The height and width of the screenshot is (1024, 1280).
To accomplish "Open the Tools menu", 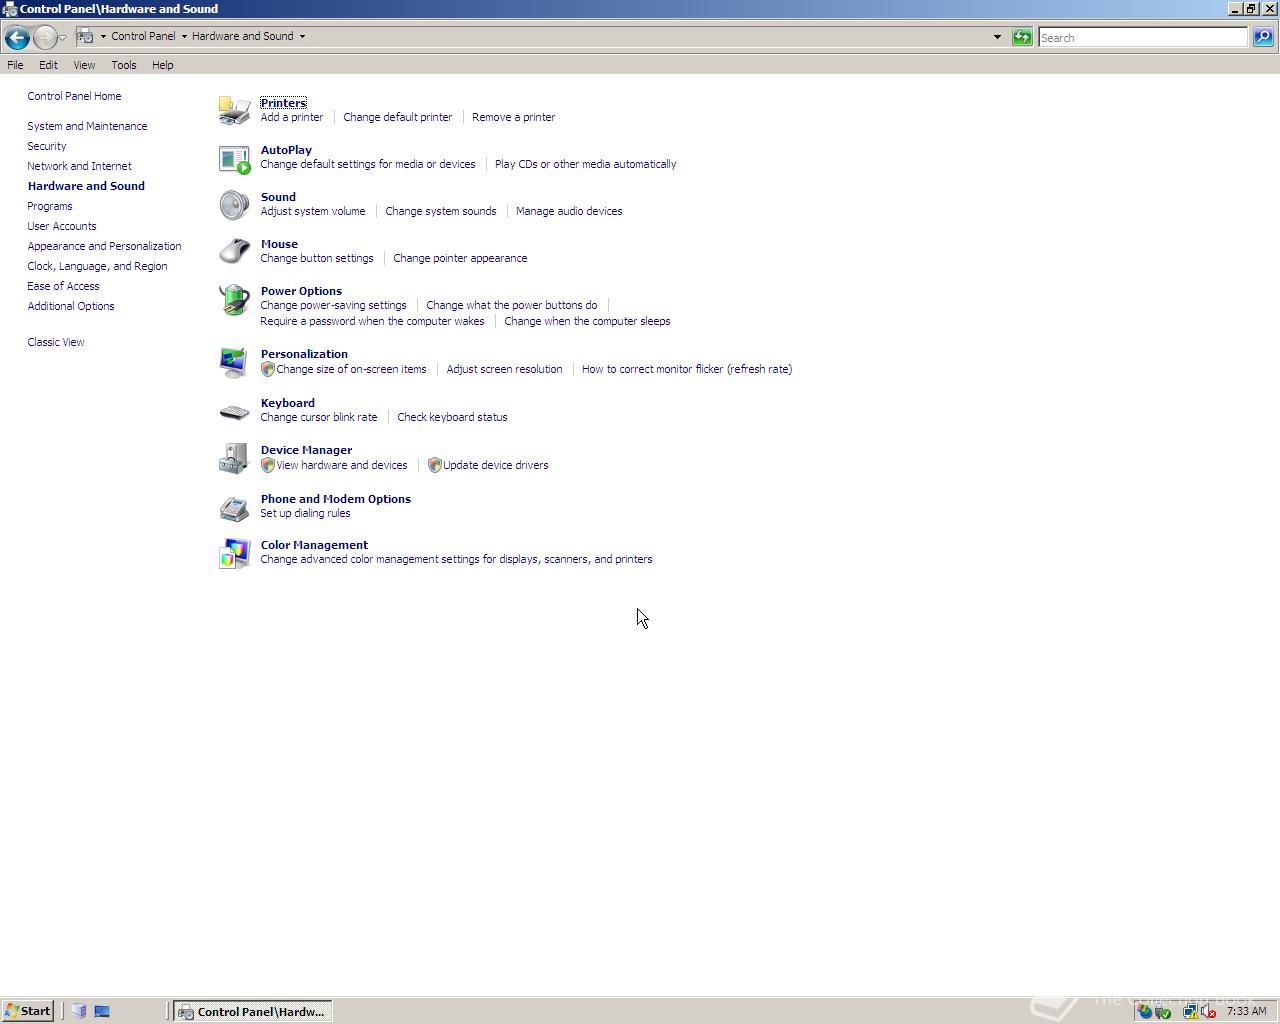I will coord(124,65).
